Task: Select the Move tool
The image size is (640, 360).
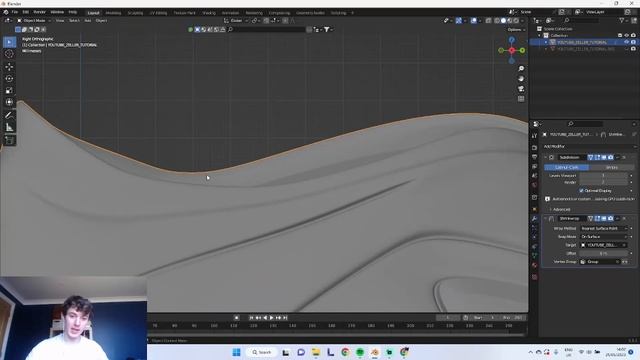Action: 9,67
